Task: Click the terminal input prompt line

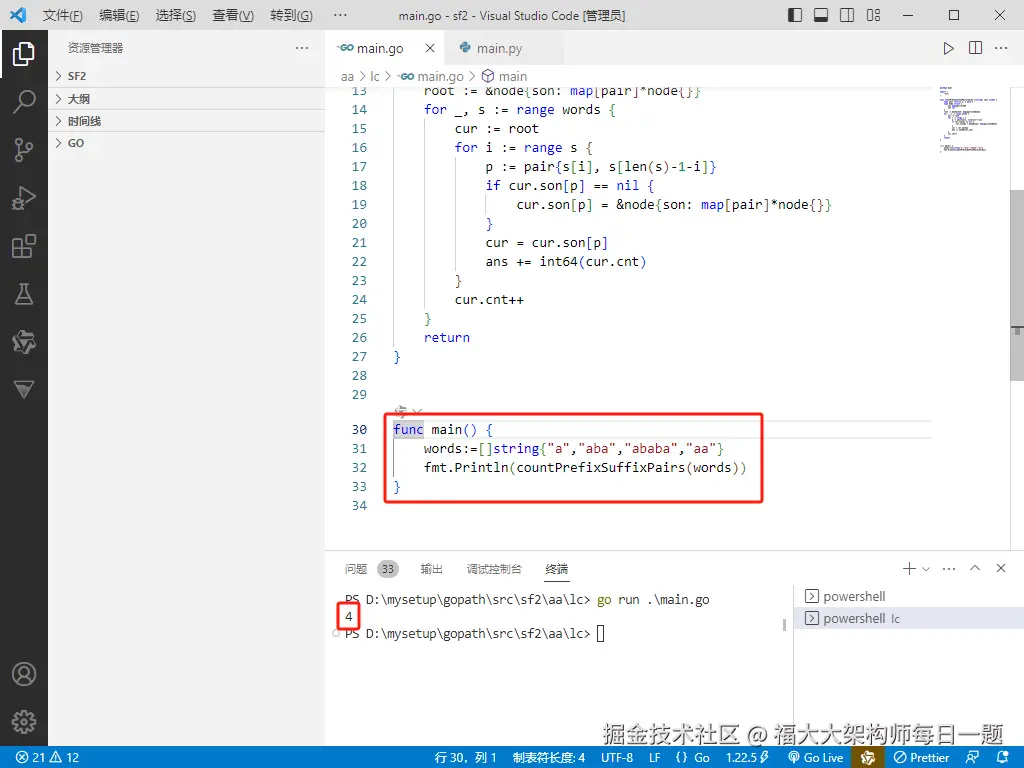Action: point(475,633)
